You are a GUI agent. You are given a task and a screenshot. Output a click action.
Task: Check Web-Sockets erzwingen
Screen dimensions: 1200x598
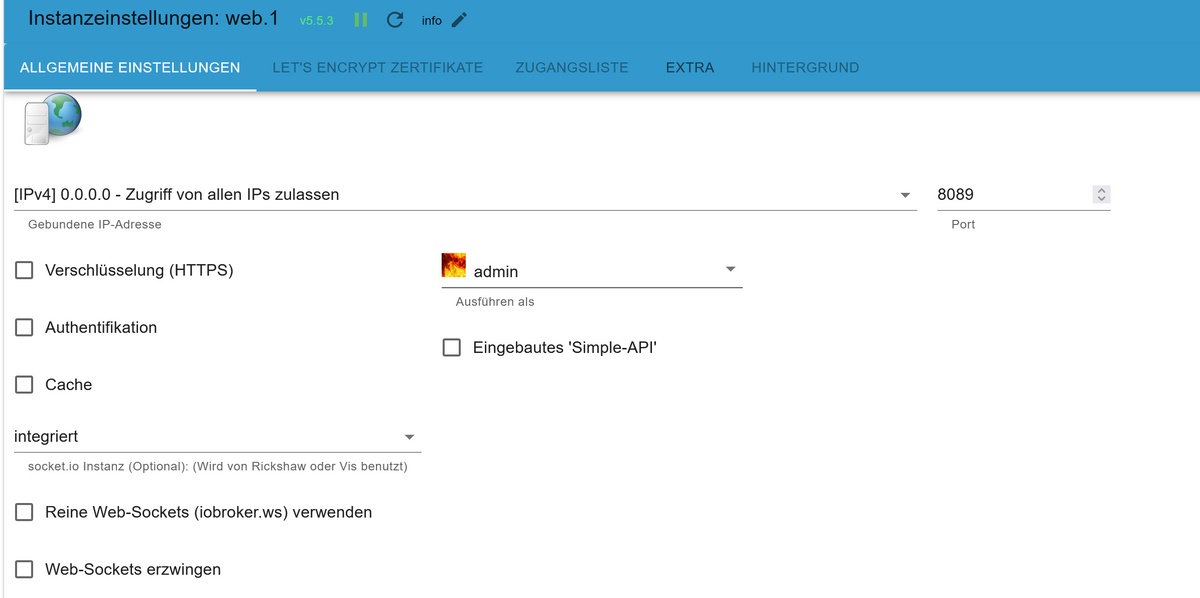[24, 569]
